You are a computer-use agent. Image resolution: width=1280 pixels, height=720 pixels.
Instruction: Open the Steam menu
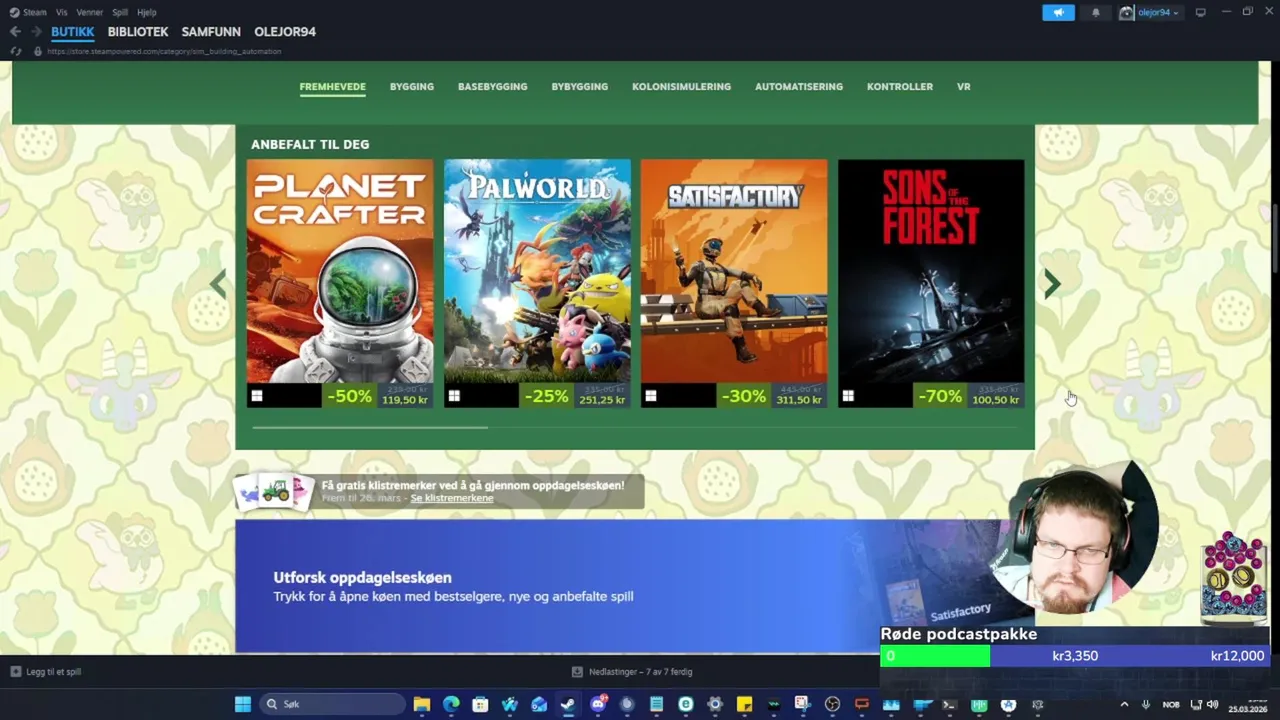click(x=29, y=12)
